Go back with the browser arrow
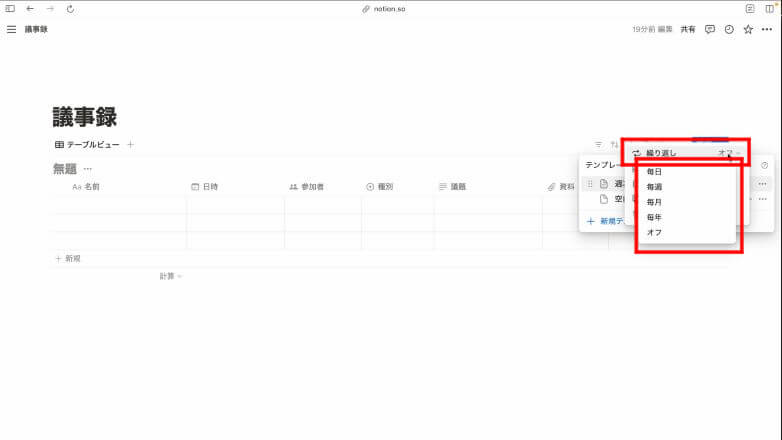The image size is (782, 440). (x=30, y=8)
